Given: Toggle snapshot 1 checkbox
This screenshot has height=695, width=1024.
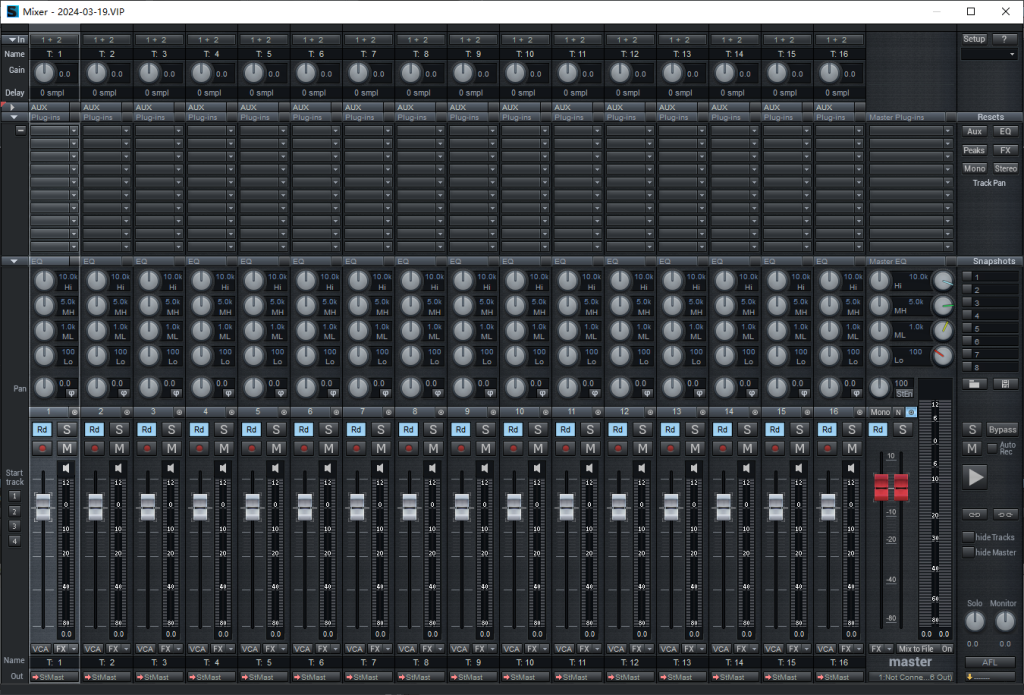Looking at the screenshot, I should click(x=967, y=276).
